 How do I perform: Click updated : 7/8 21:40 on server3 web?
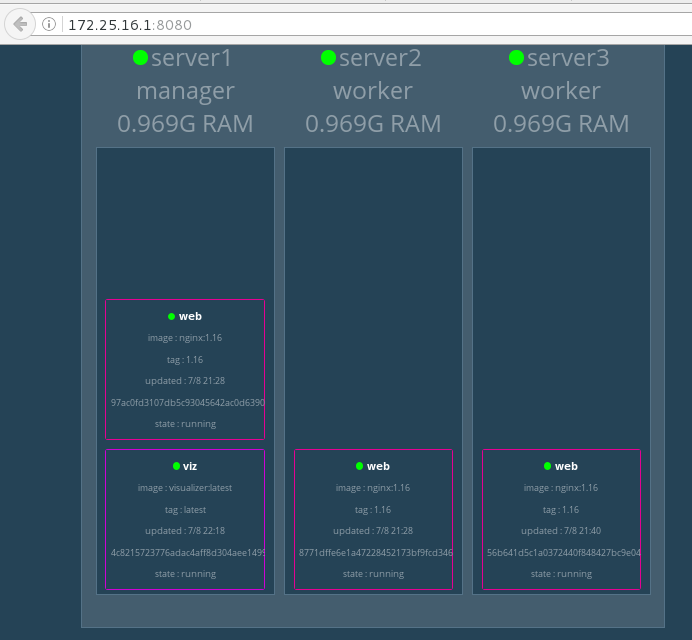[x=561, y=531]
